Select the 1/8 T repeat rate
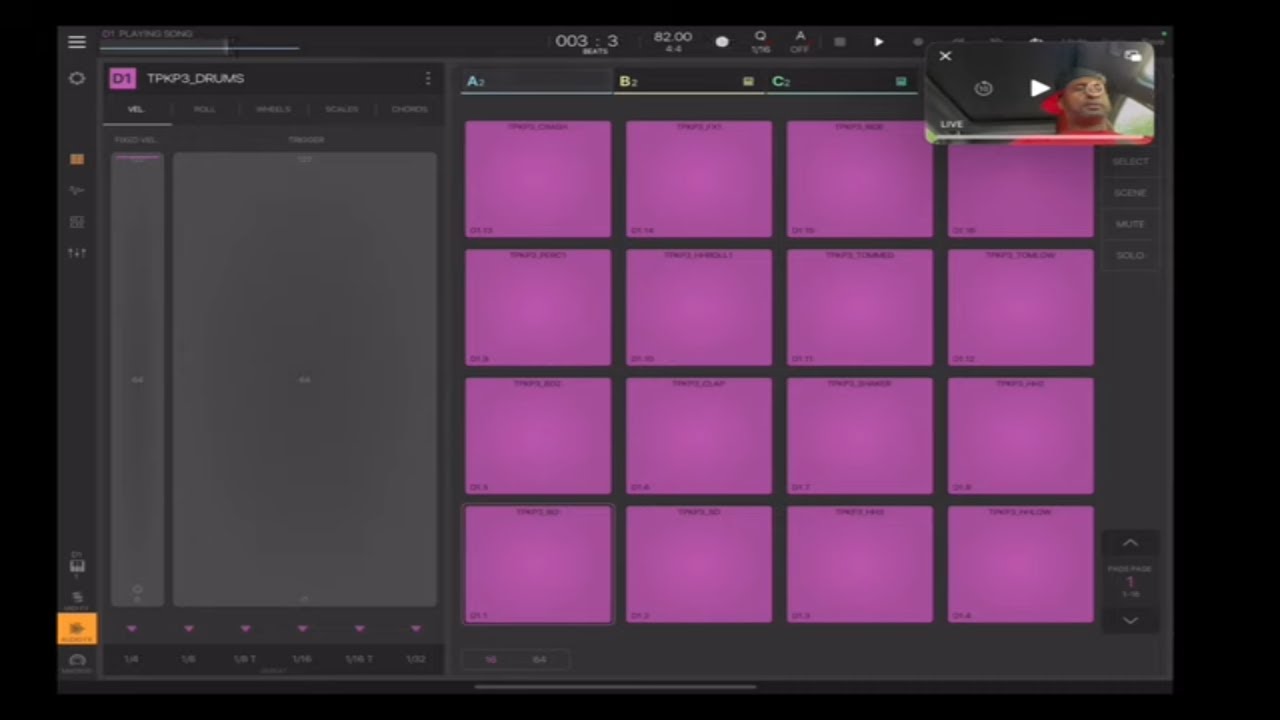1280x720 pixels. tap(245, 659)
